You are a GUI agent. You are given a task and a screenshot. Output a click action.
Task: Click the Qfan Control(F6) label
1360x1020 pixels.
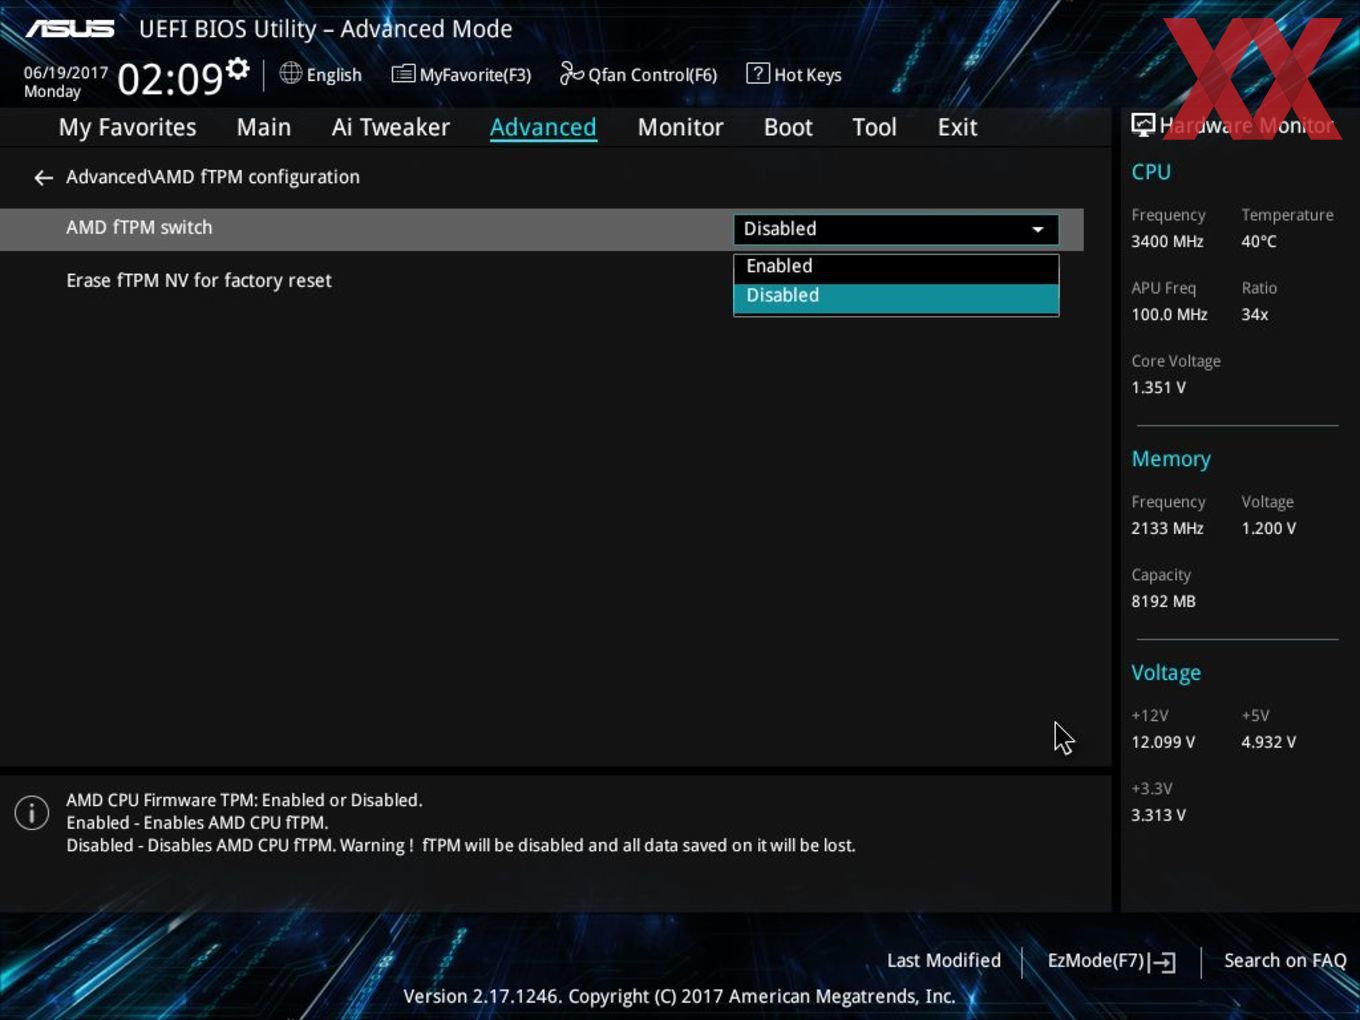pyautogui.click(x=652, y=75)
